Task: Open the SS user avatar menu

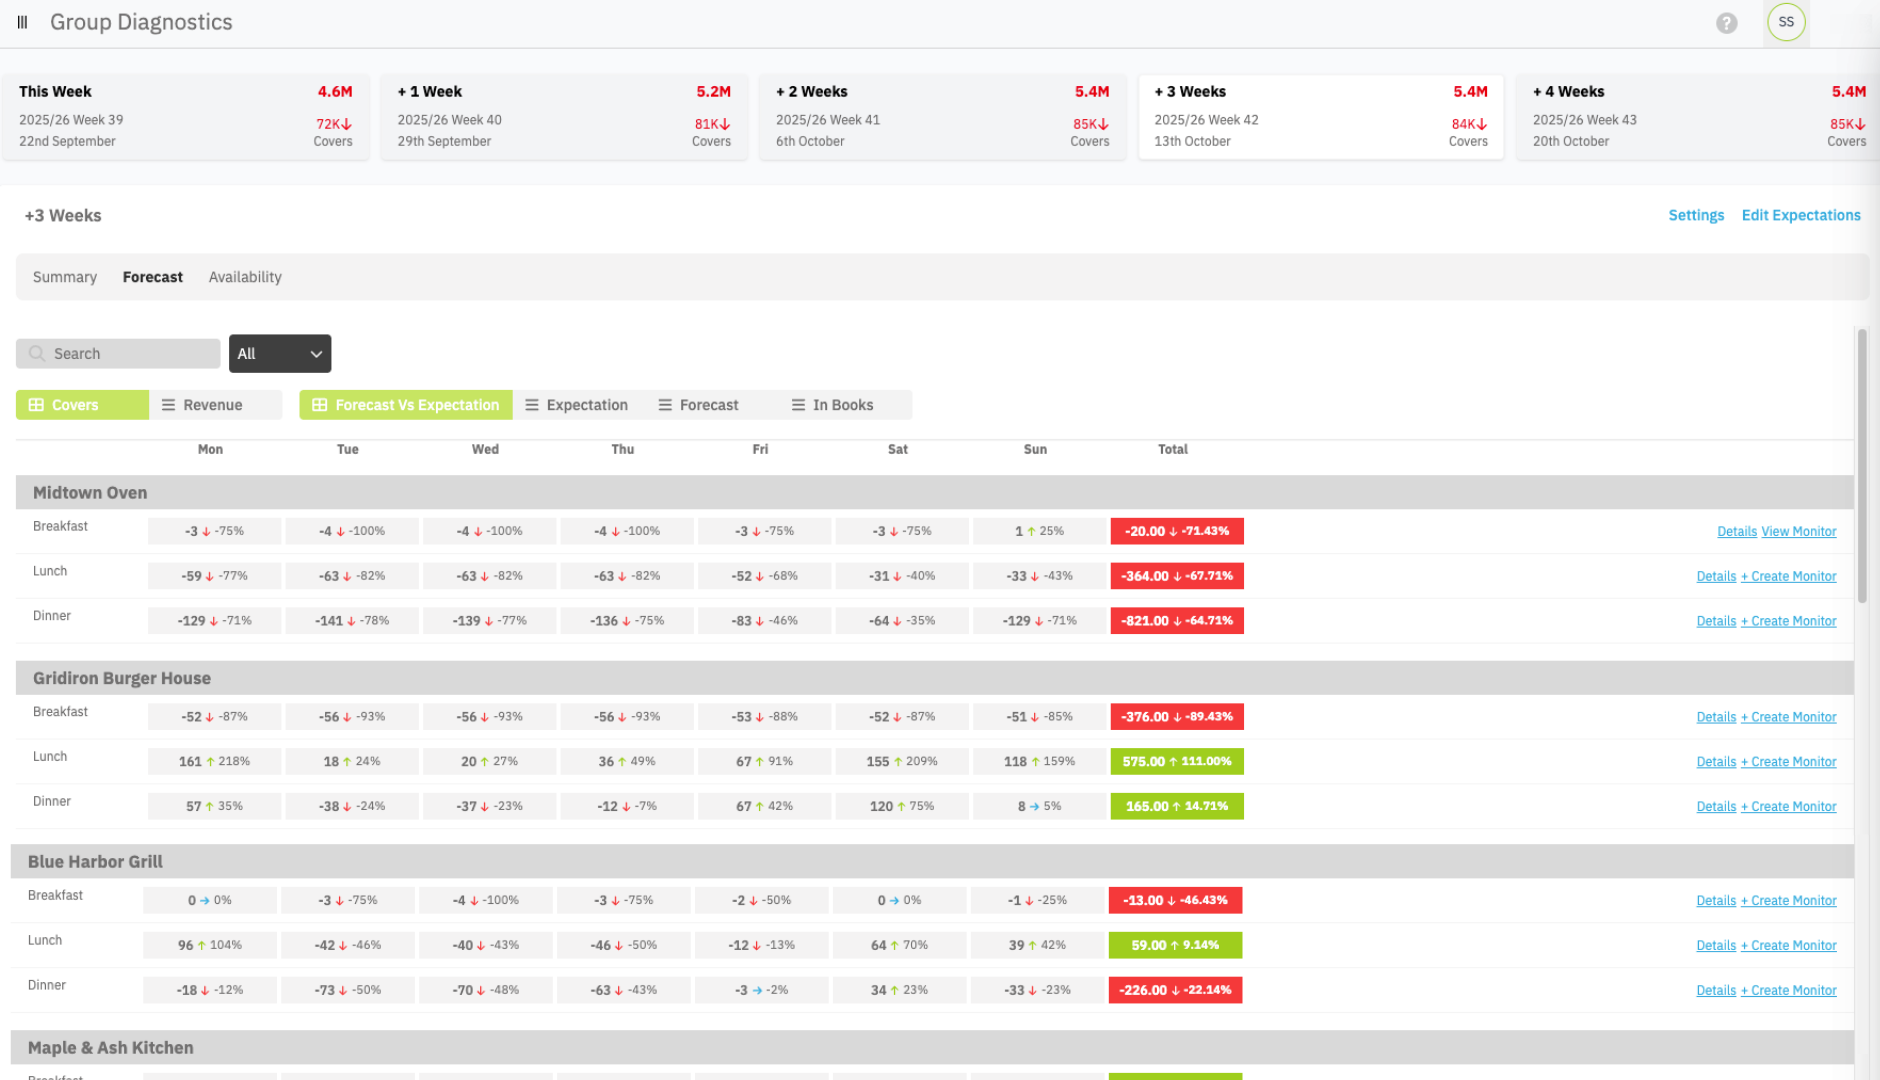Action: 1785,22
